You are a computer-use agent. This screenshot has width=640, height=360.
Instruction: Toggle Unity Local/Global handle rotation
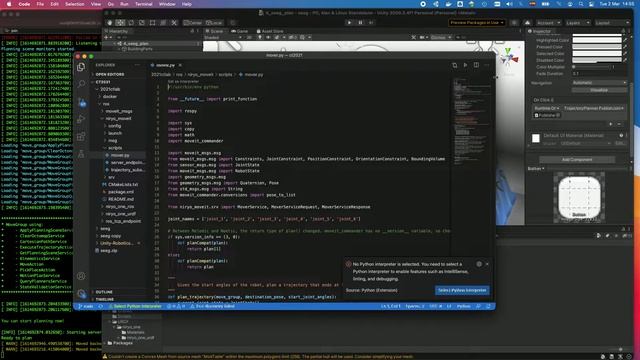pos(214,23)
